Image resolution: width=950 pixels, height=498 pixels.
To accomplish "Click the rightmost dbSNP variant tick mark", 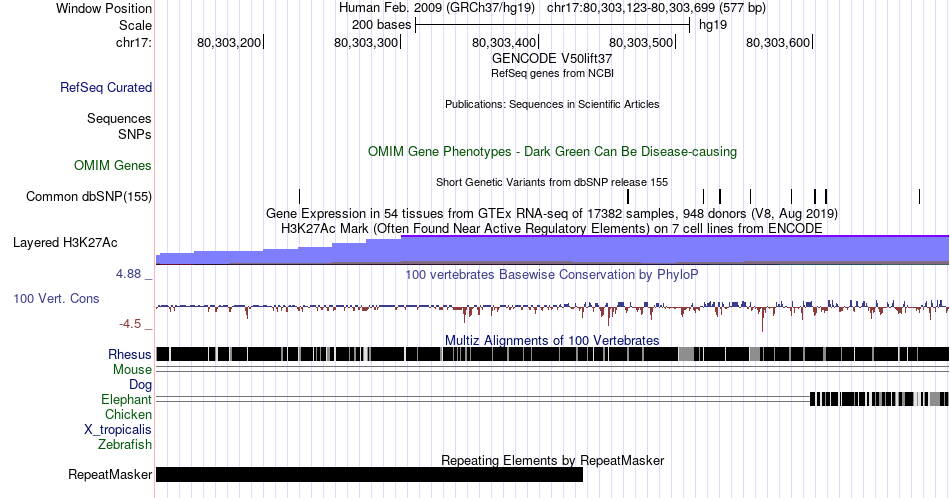I will pyautogui.click(x=919, y=196).
